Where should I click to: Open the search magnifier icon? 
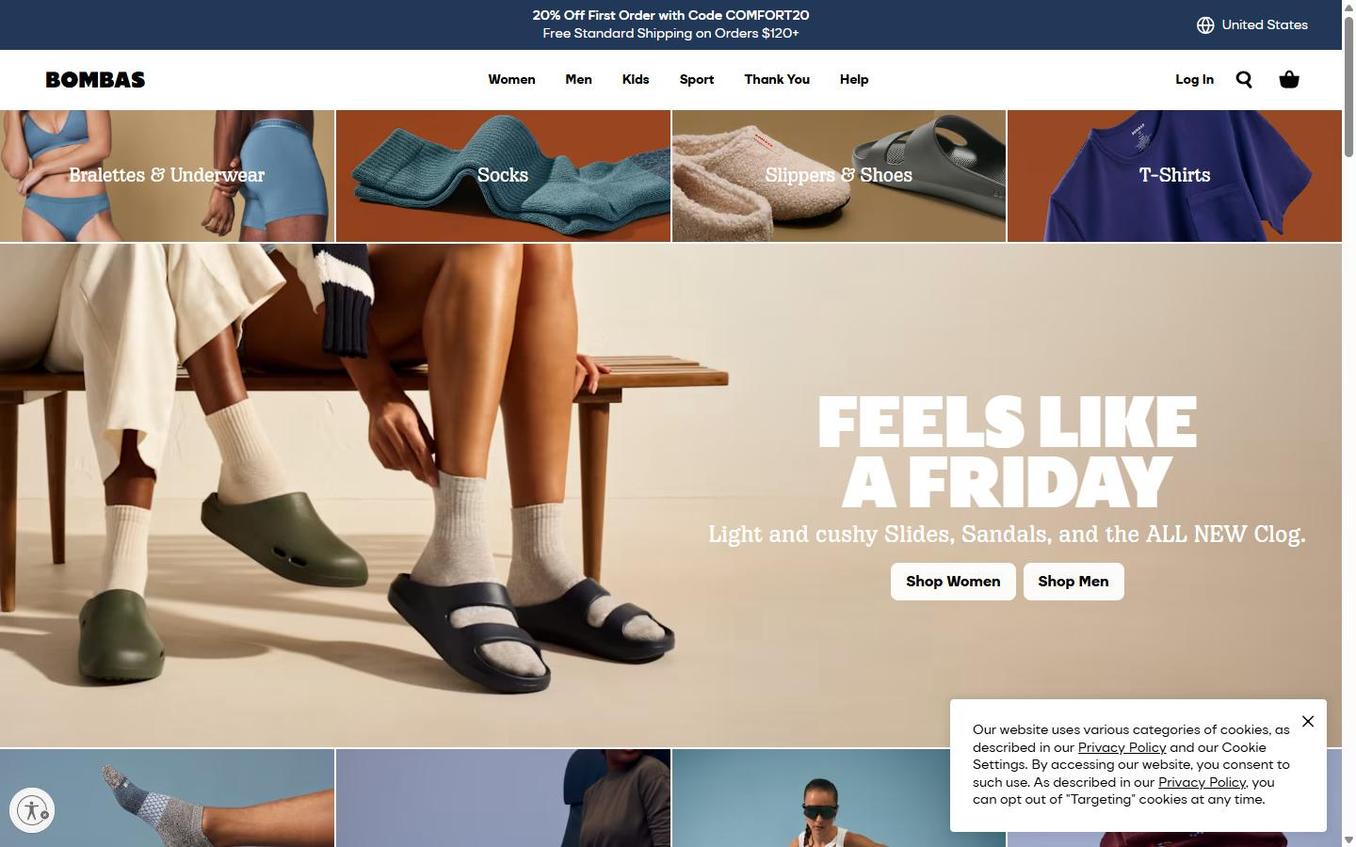tap(1244, 79)
